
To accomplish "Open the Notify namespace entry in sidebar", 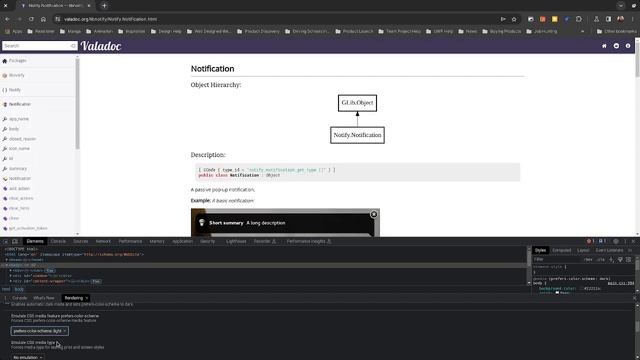I will click(x=15, y=90).
